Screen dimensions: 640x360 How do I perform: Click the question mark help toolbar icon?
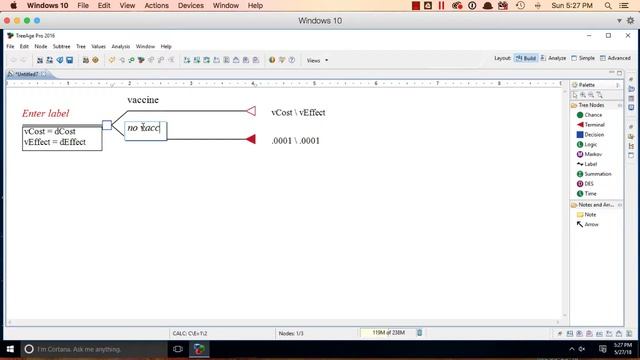point(291,60)
